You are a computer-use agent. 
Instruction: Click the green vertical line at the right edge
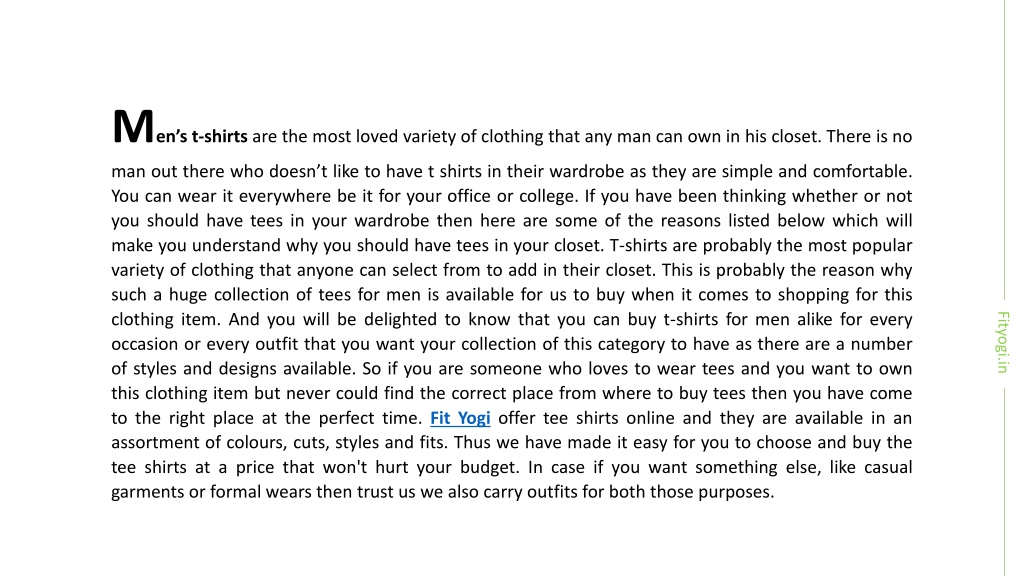pyautogui.click(x=1004, y=150)
